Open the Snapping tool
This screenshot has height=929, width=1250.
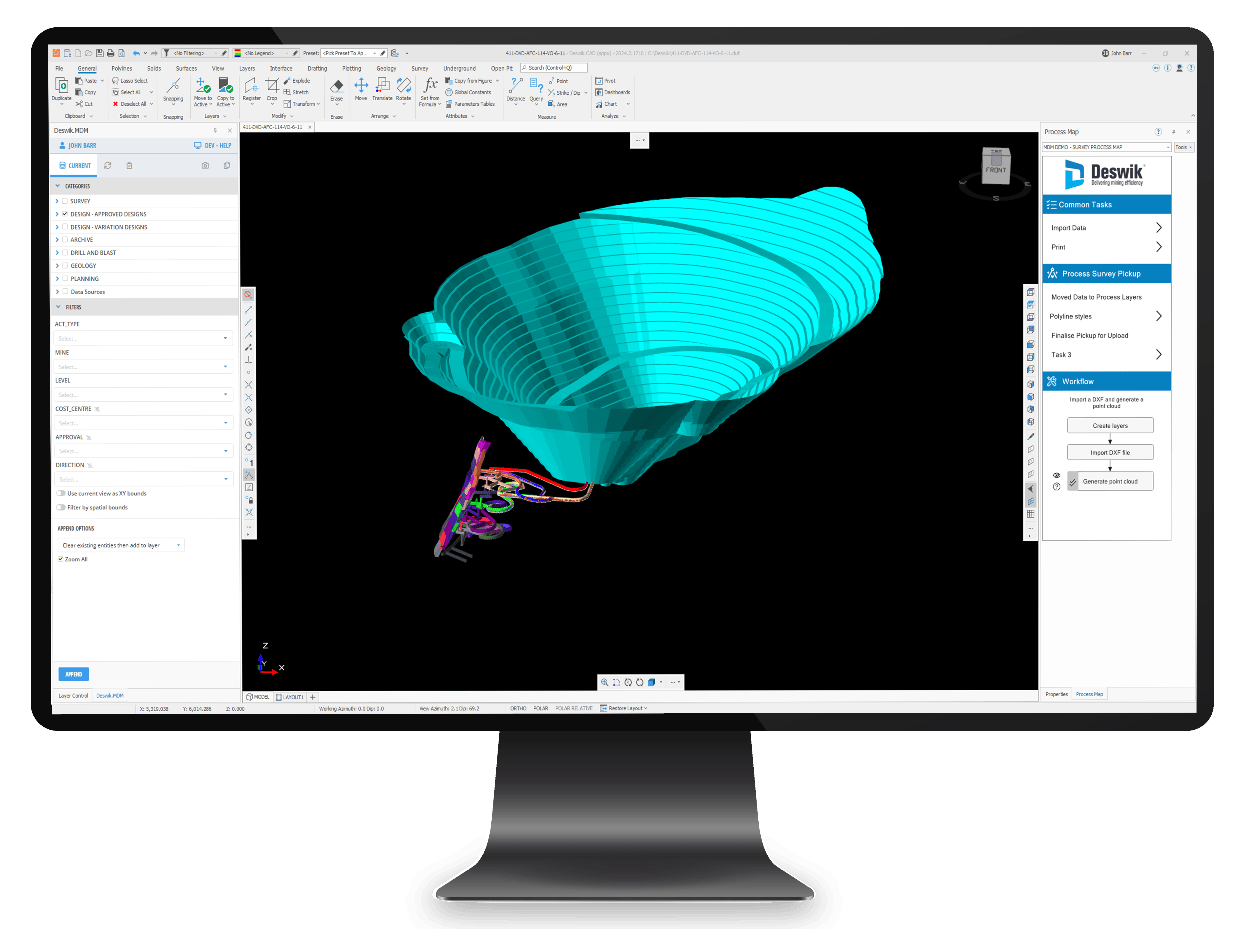pos(173,90)
